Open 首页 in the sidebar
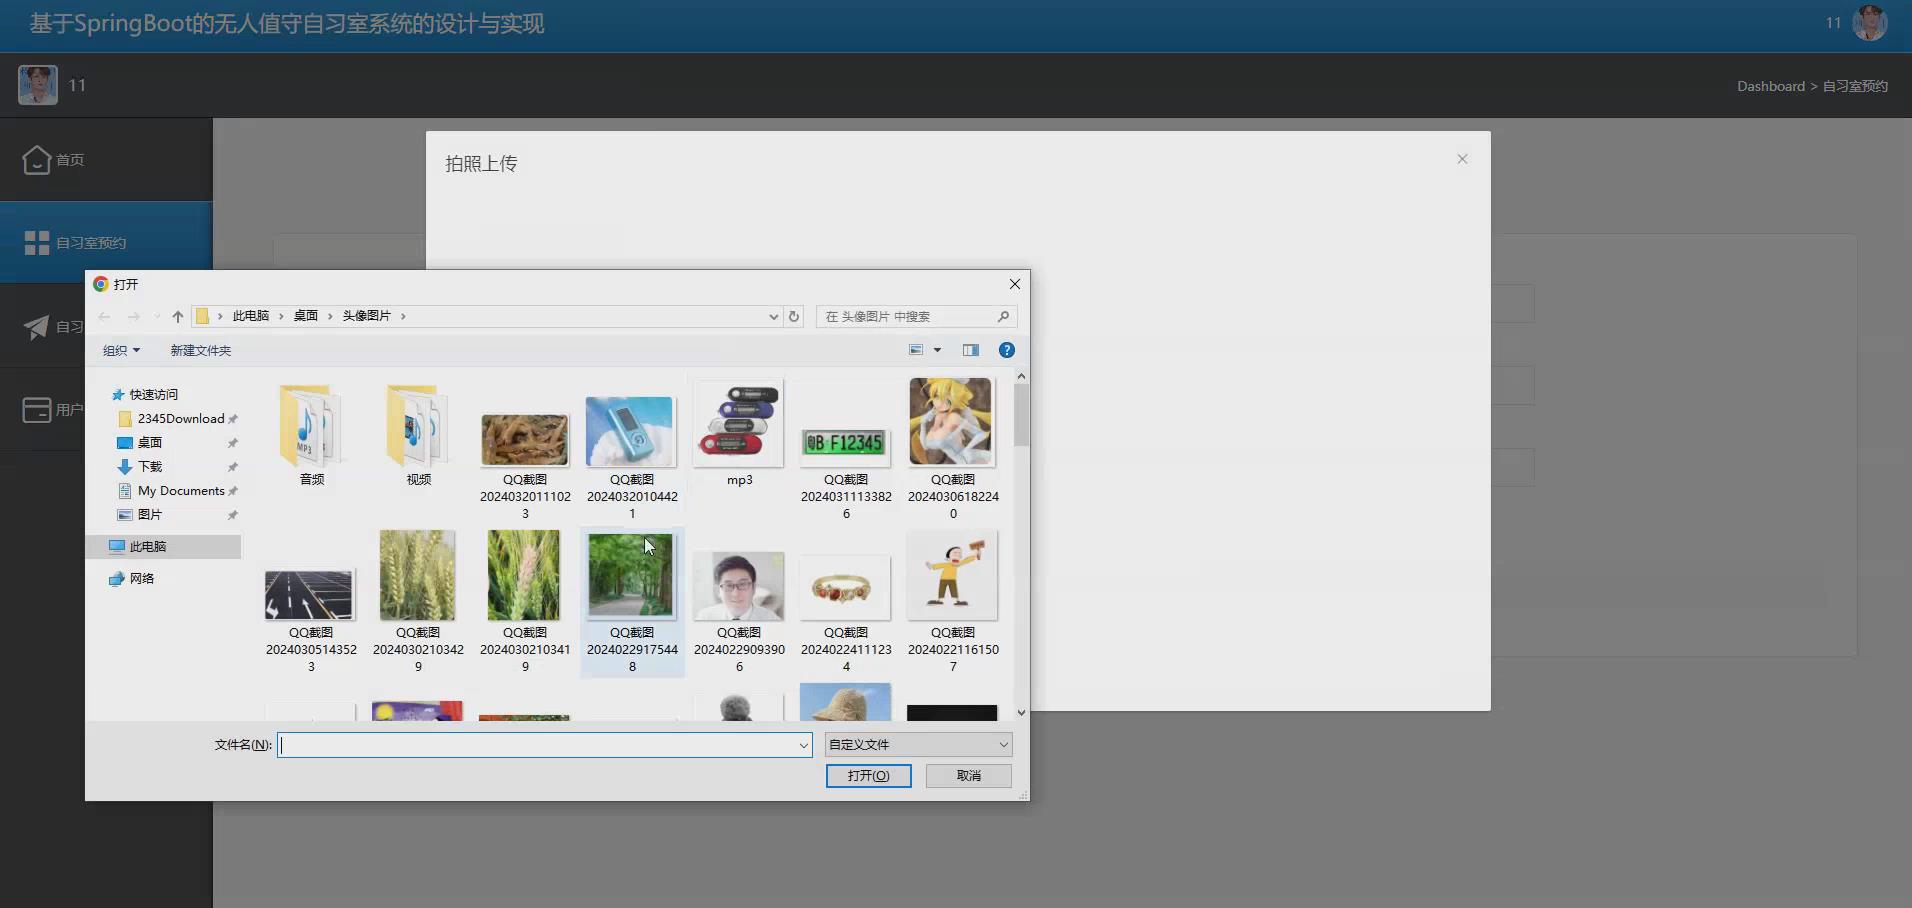1912x908 pixels. point(106,160)
